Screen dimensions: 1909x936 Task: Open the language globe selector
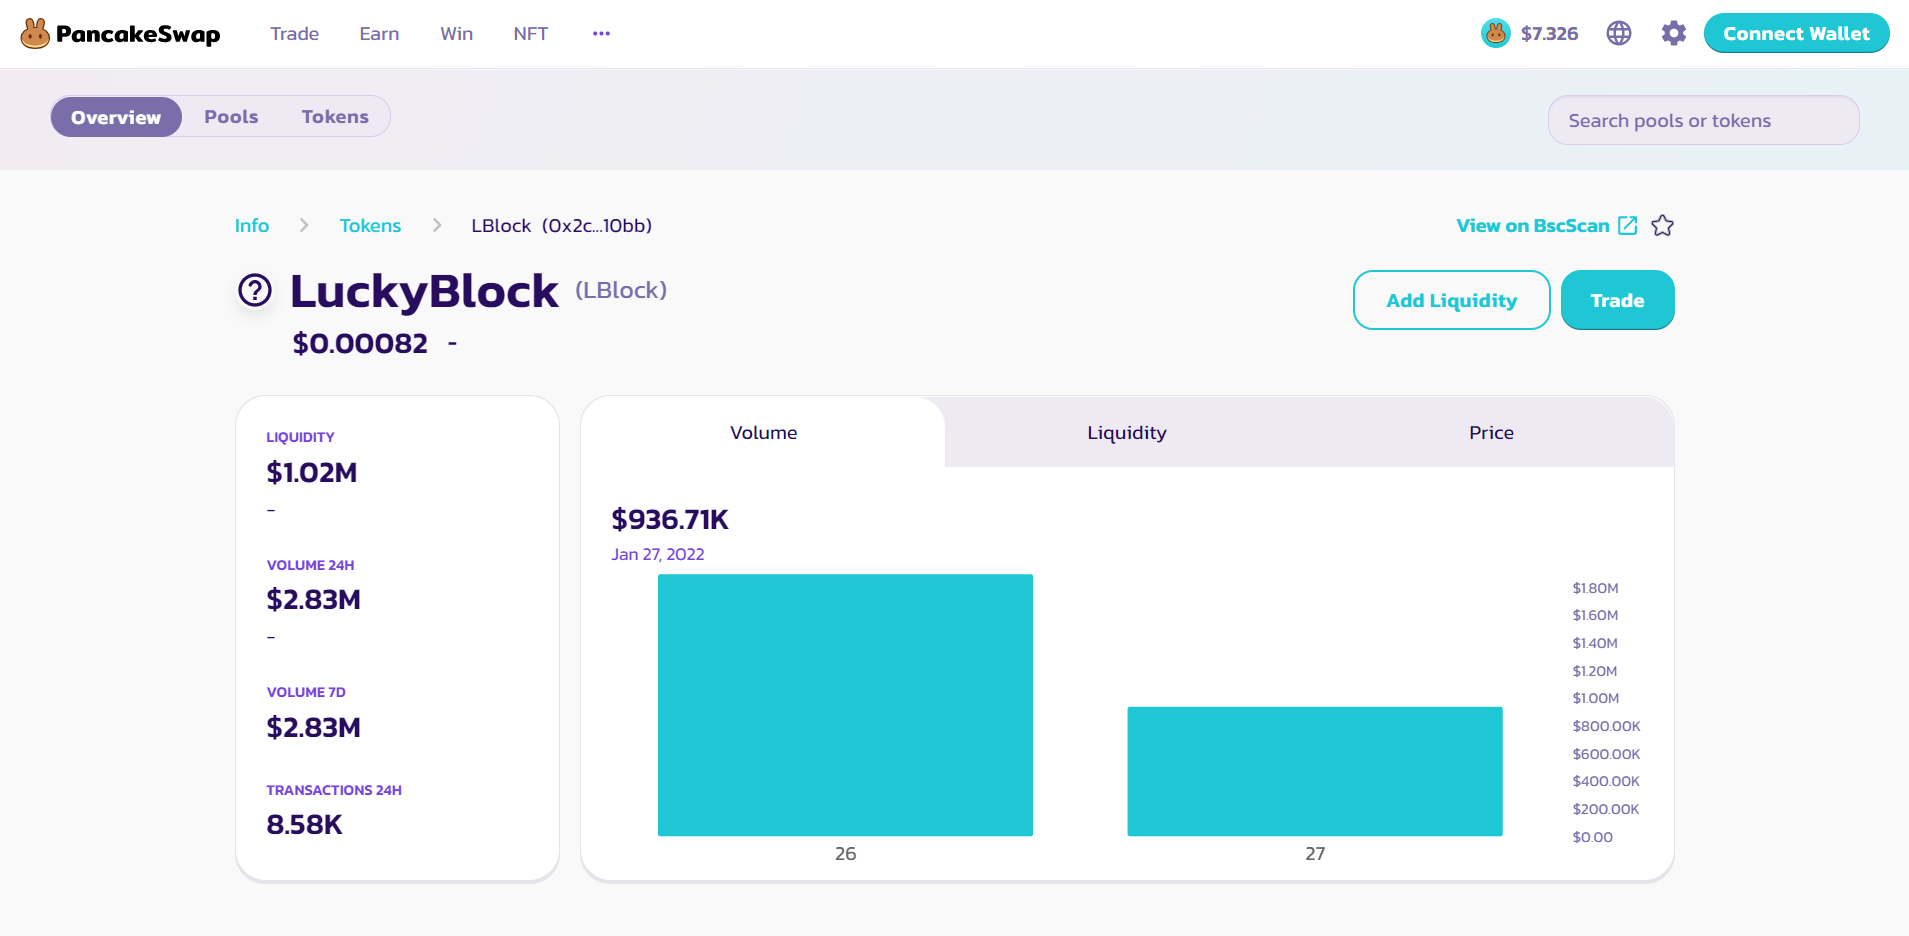[x=1619, y=33]
